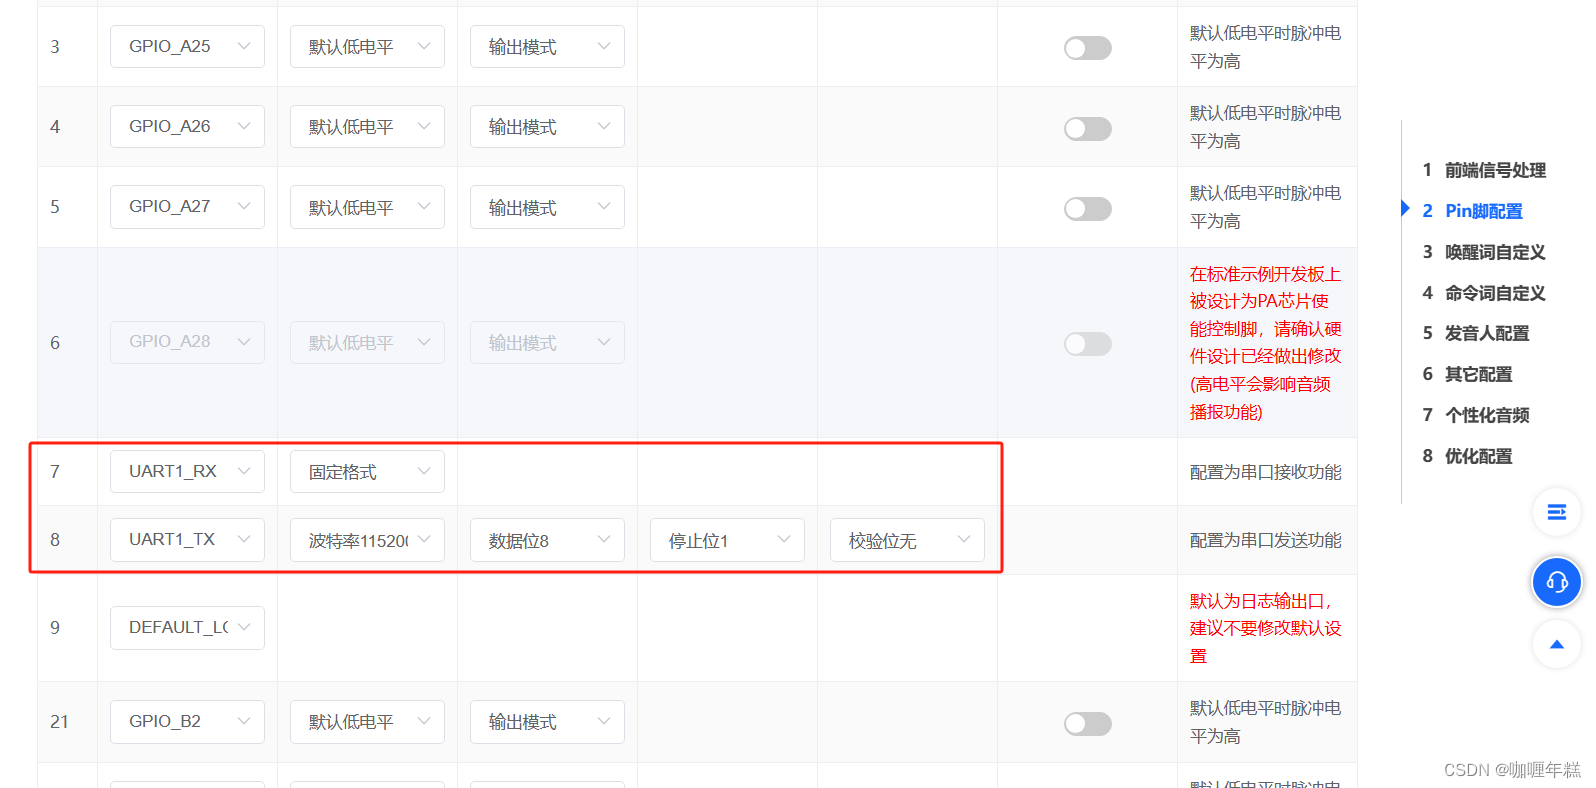1596x788 pixels.
Task: Expand the 波特率115200 baud rate dropdown
Action: 367,540
